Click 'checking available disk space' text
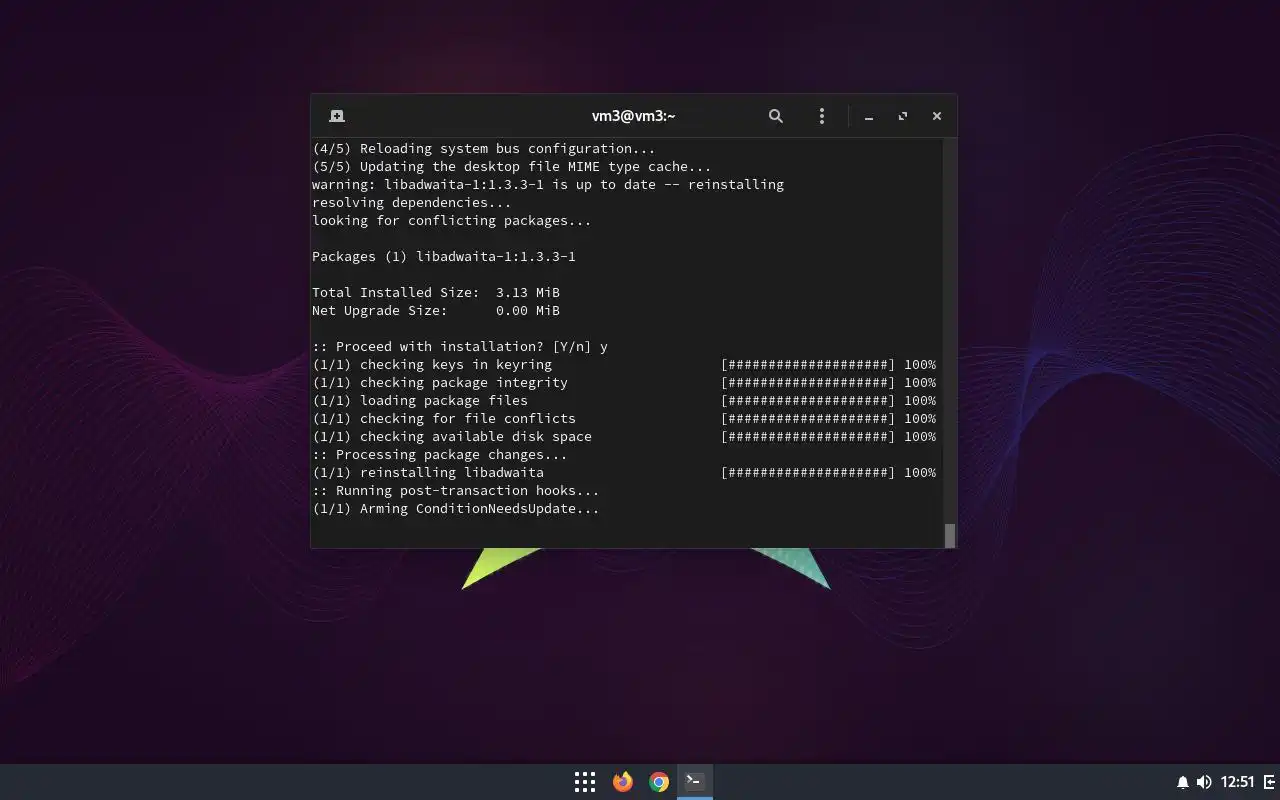This screenshot has width=1280, height=800. coord(476,436)
